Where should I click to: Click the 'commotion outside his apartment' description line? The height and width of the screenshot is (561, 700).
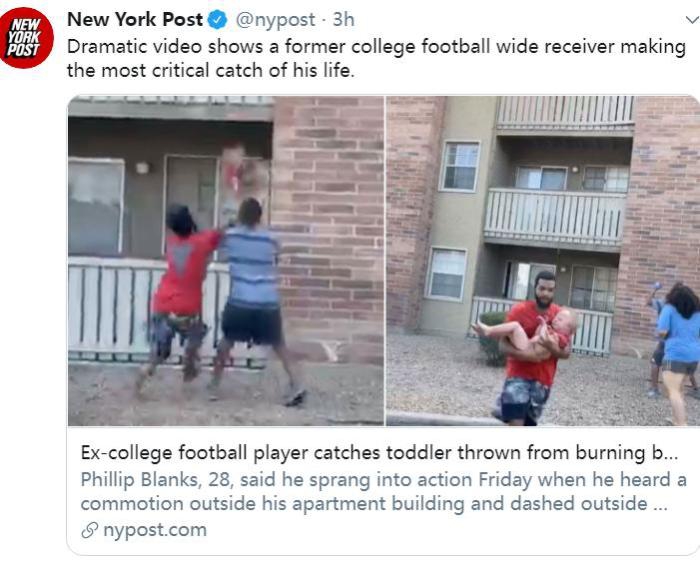[374, 503]
